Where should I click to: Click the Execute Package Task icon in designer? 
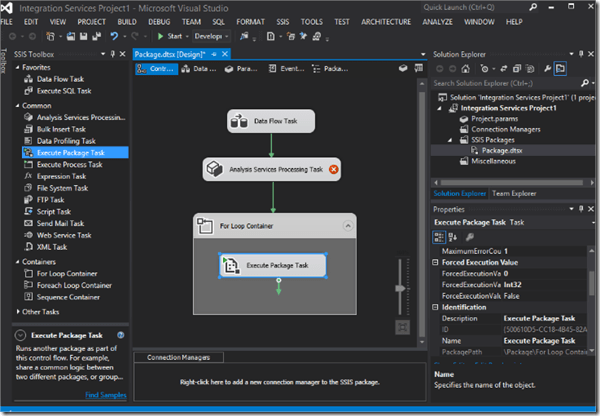click(232, 266)
